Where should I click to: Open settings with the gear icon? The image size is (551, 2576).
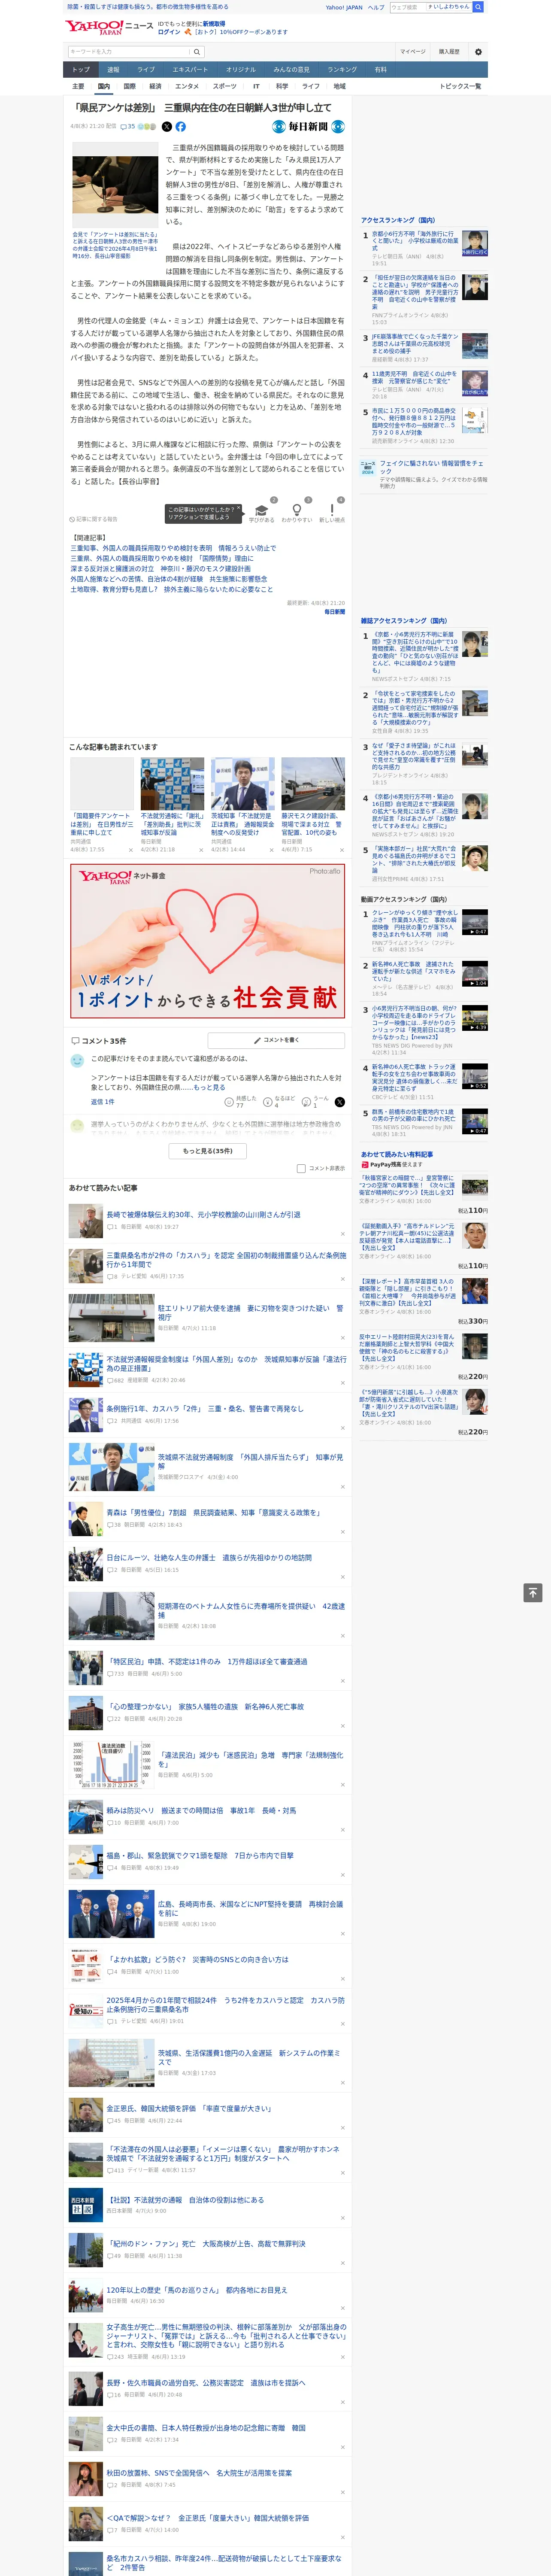coord(478,52)
